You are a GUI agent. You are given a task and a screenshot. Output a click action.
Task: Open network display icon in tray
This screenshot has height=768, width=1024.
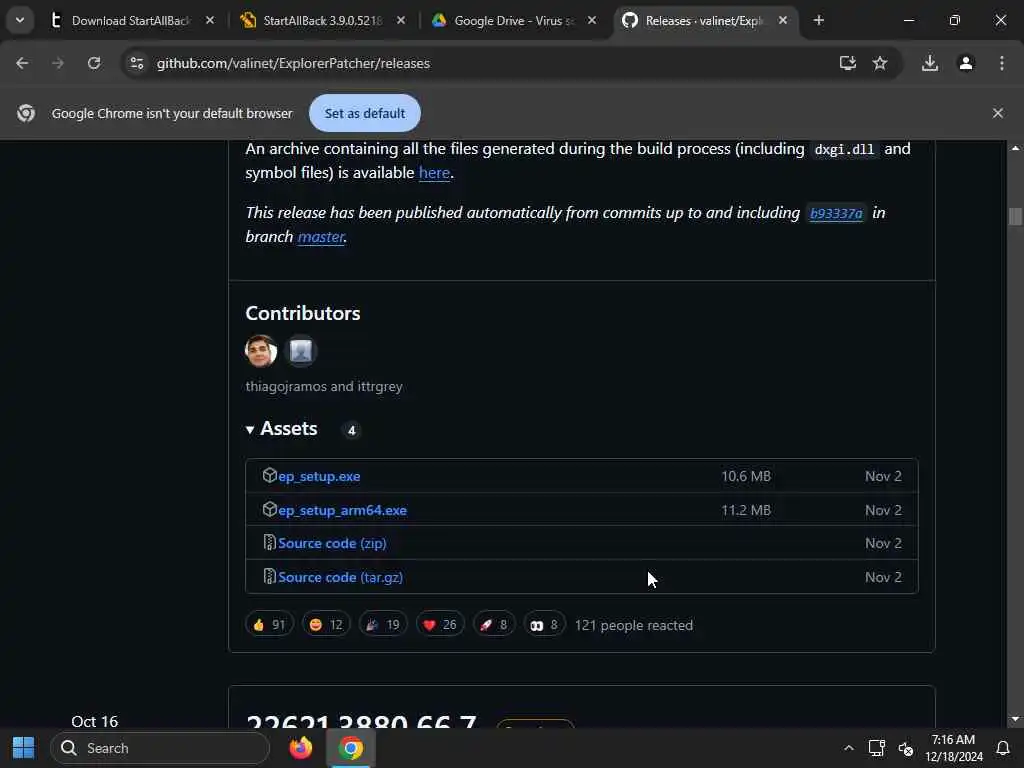coord(876,748)
